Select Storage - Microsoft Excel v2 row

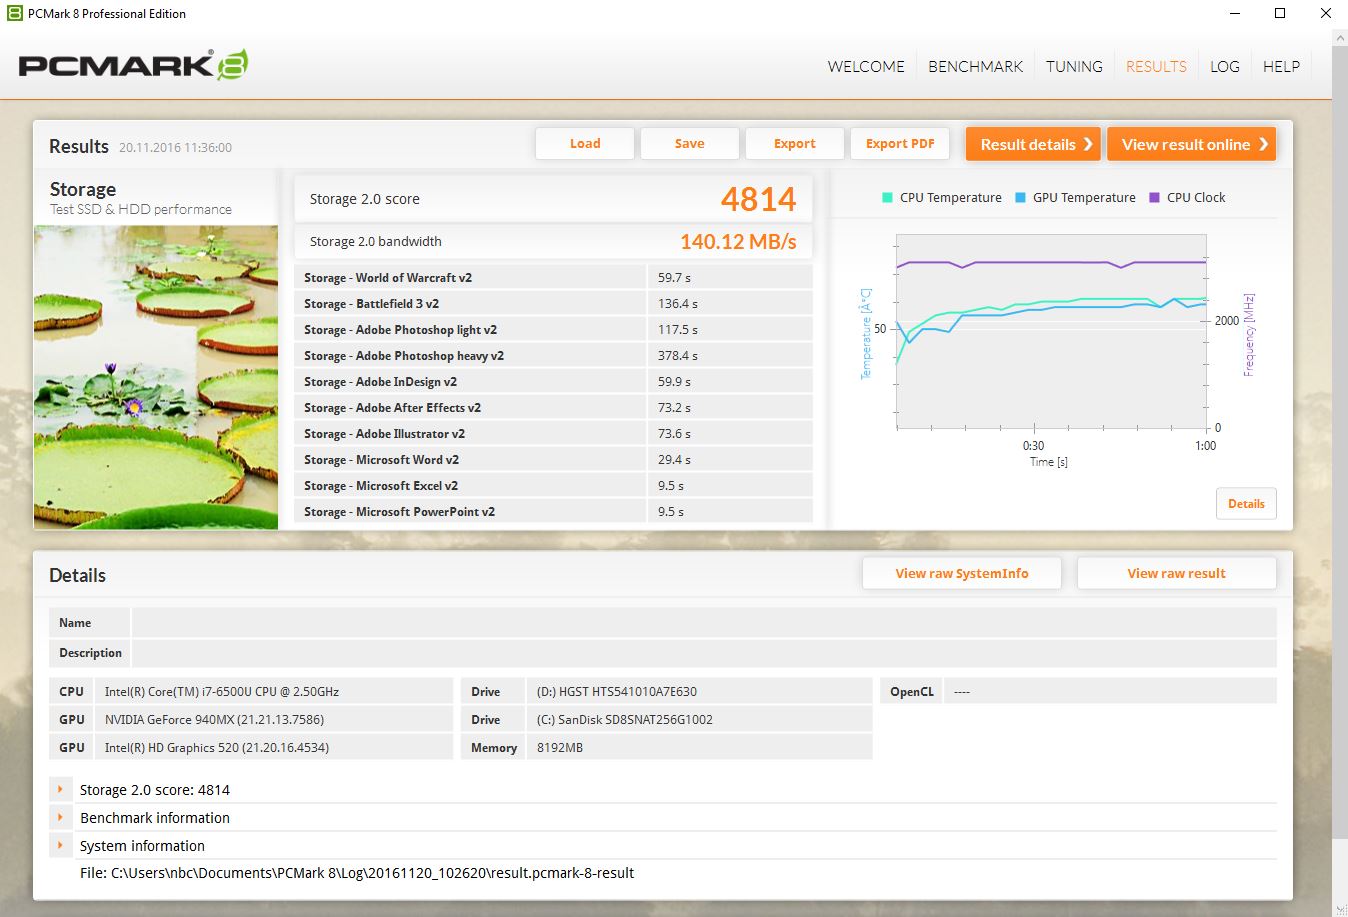[x=553, y=485]
